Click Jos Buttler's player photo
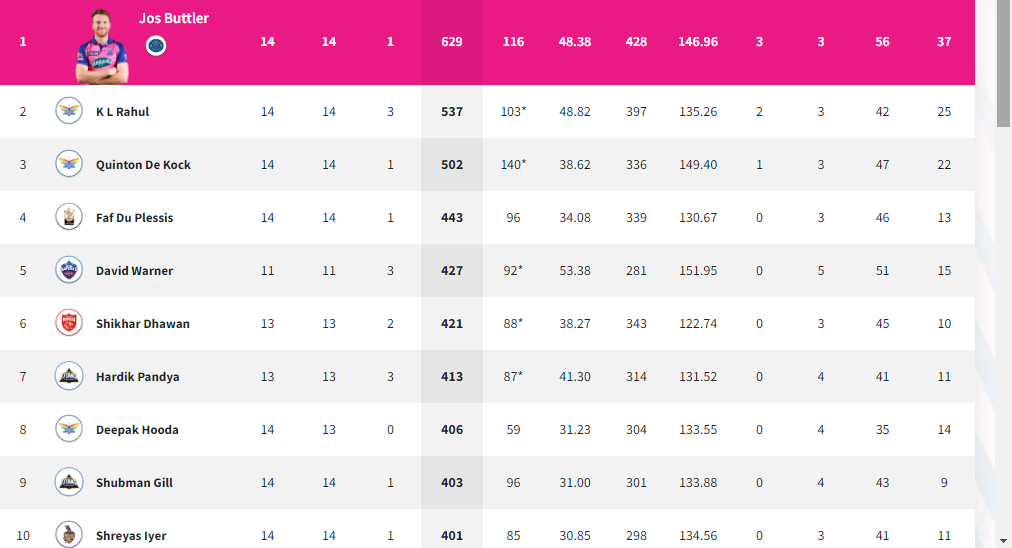Viewport: 1012px width, 548px height. click(x=102, y=46)
